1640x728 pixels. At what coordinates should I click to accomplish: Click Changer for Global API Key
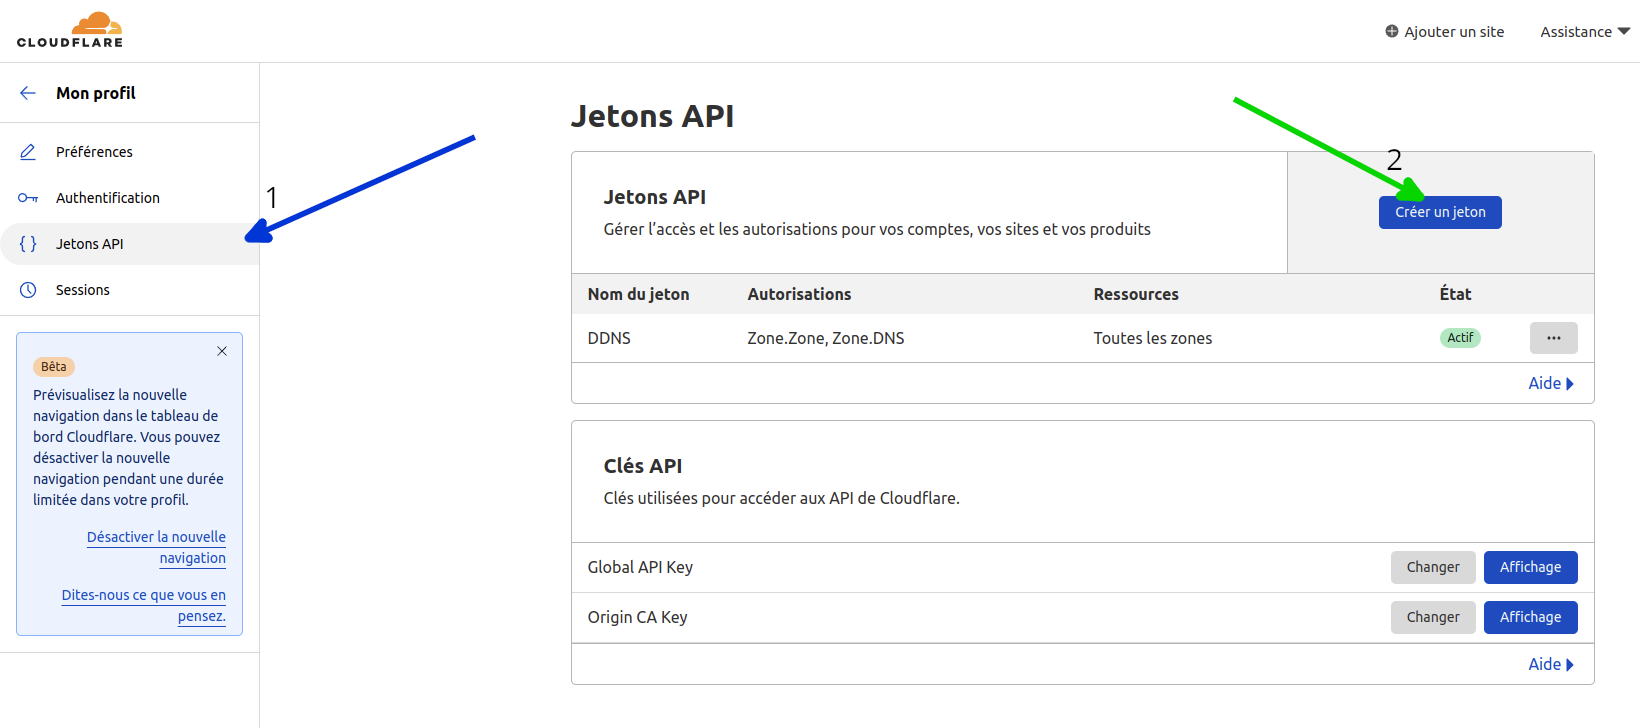(x=1433, y=567)
